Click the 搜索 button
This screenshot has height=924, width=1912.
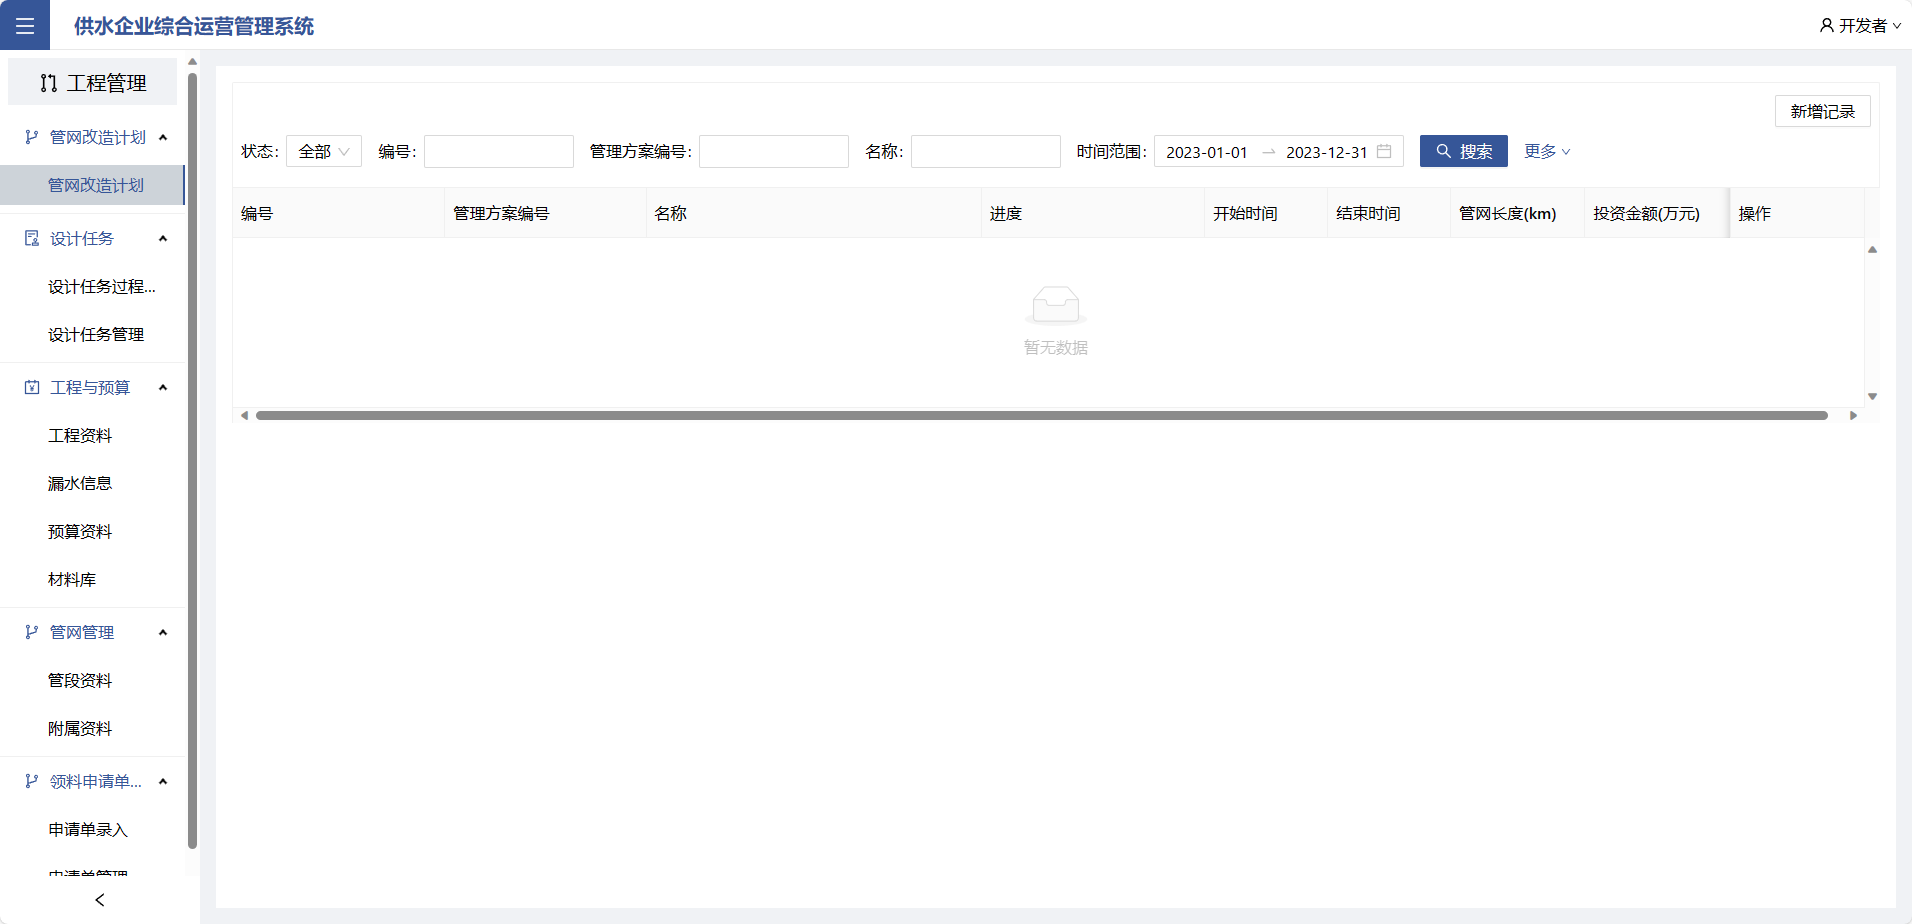pos(1464,151)
